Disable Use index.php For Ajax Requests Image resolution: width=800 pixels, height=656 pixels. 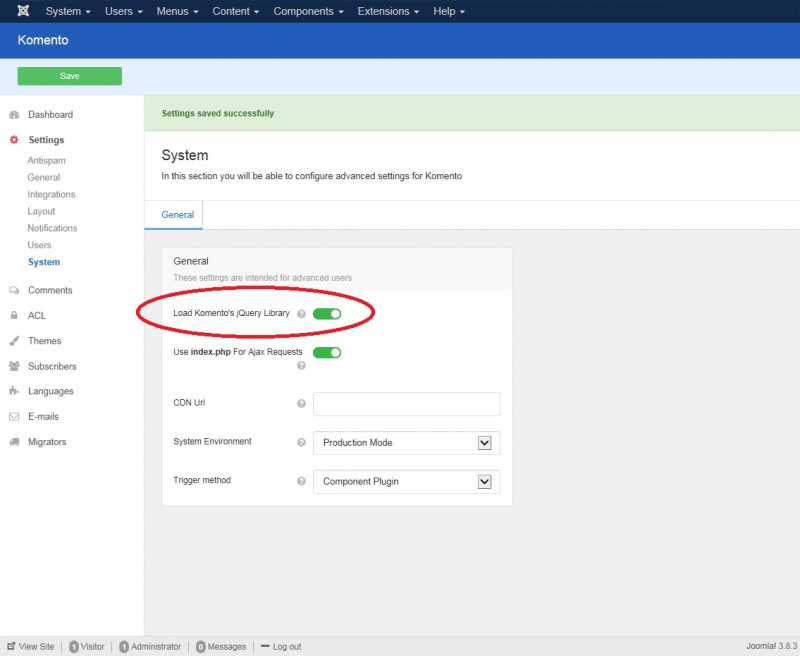click(327, 352)
